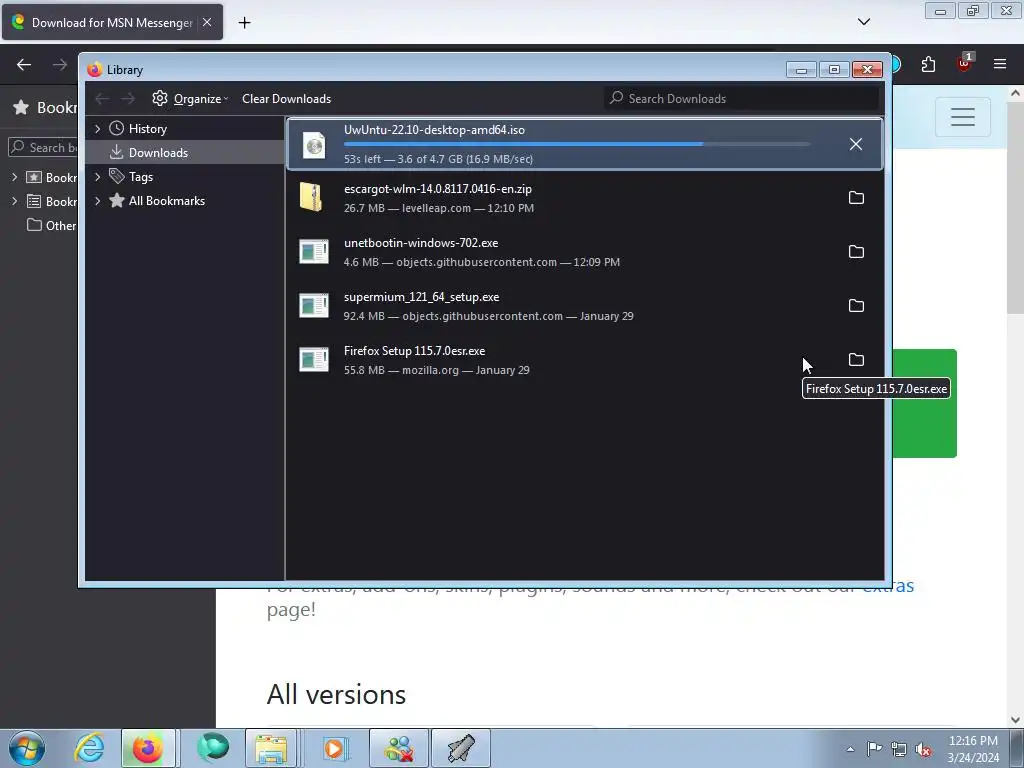Open containing folder for unetbootin-windows-702.exe
Image resolution: width=1024 pixels, height=768 pixels.
tap(856, 252)
